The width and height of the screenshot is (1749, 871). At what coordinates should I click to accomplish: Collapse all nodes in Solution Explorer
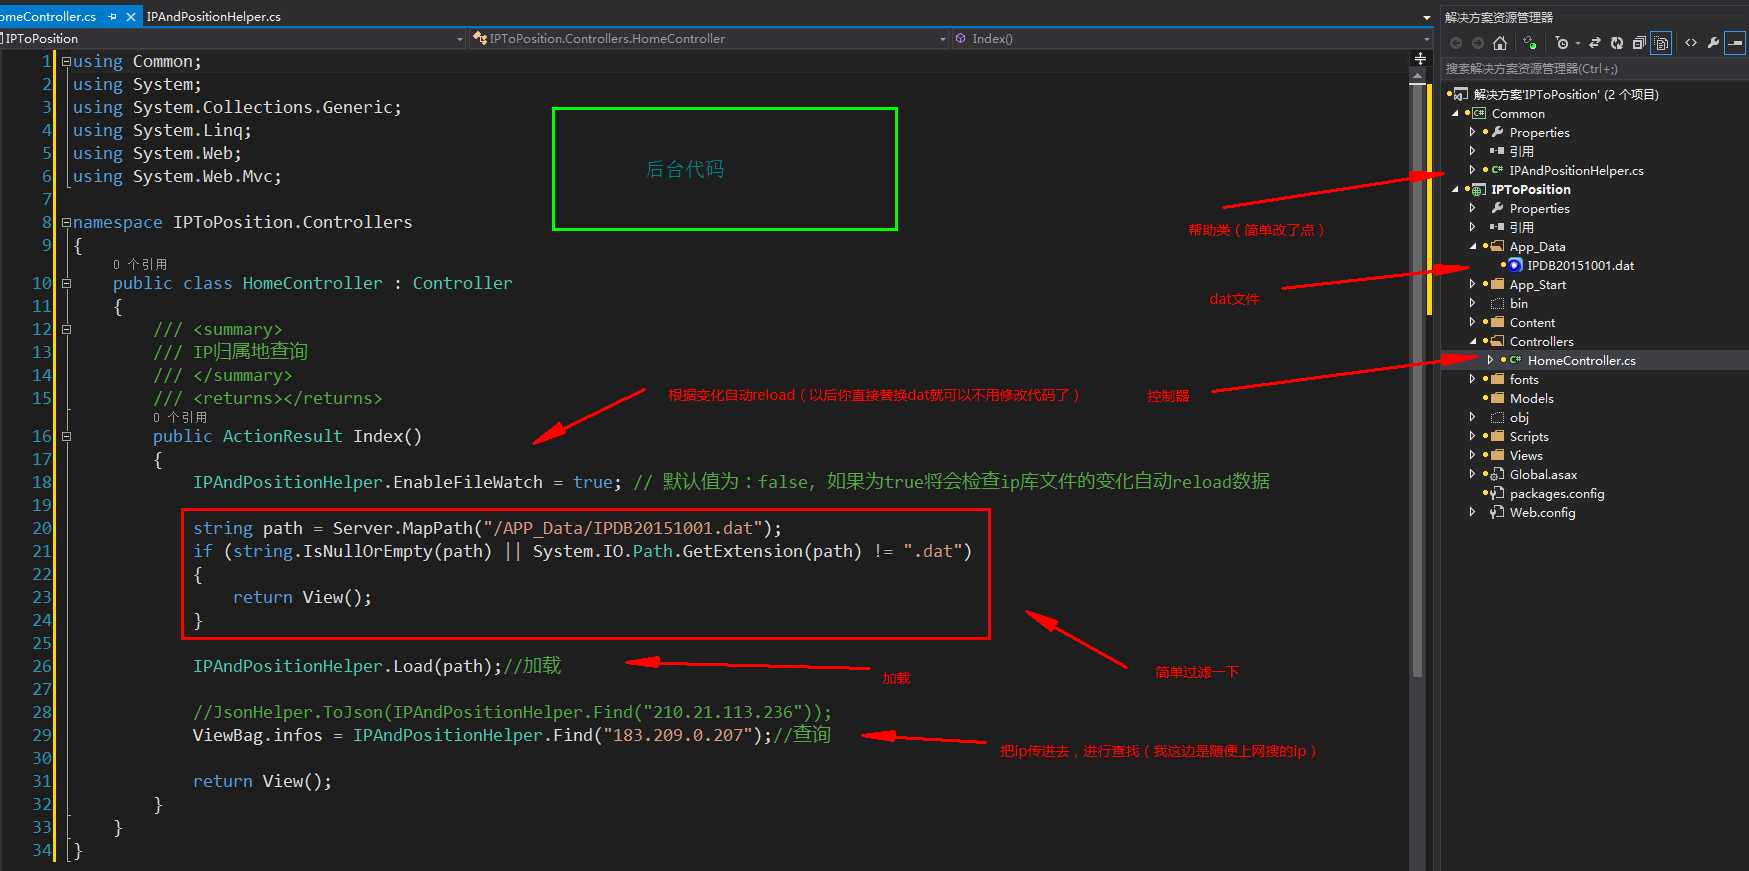1639,43
